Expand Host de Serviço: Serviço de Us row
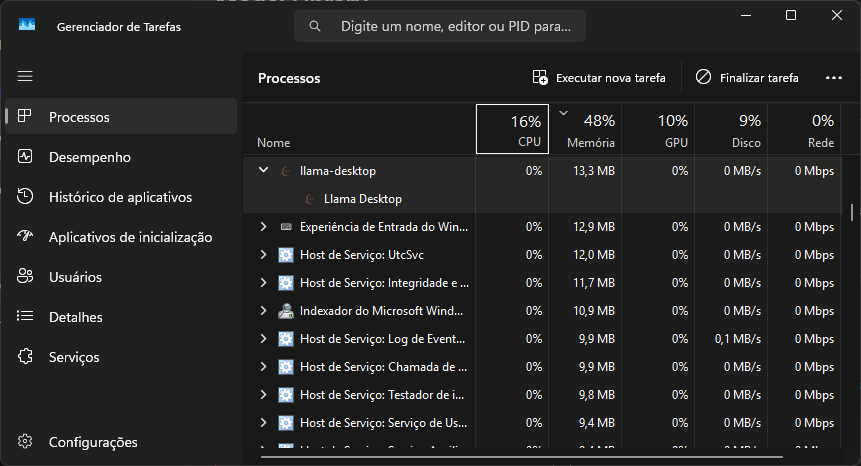 click(x=264, y=422)
